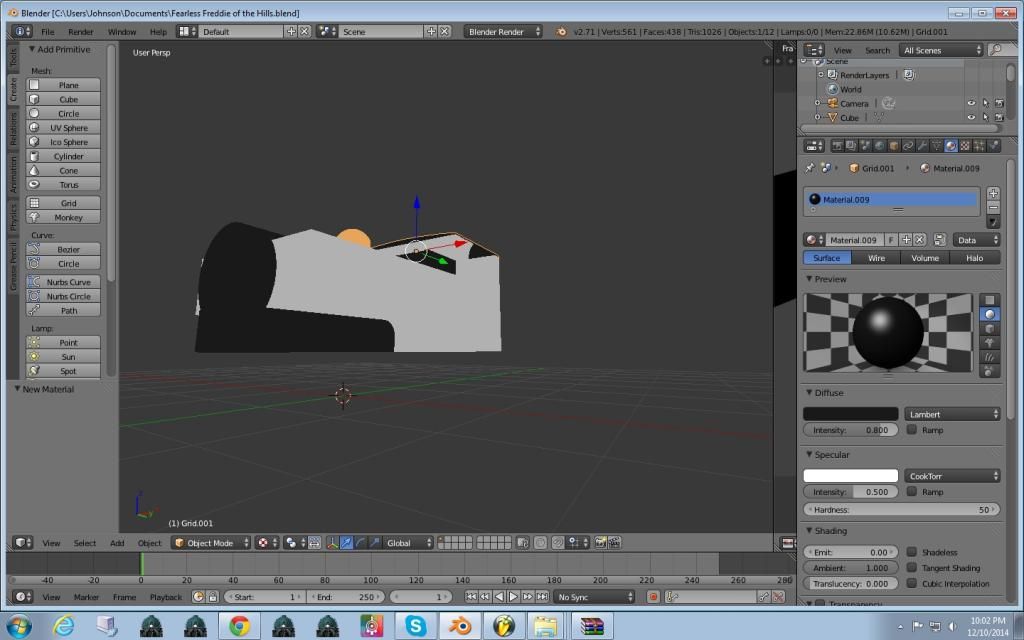Add a Cylinder mesh primitive
Screen dimensions: 1024x640
pos(63,156)
